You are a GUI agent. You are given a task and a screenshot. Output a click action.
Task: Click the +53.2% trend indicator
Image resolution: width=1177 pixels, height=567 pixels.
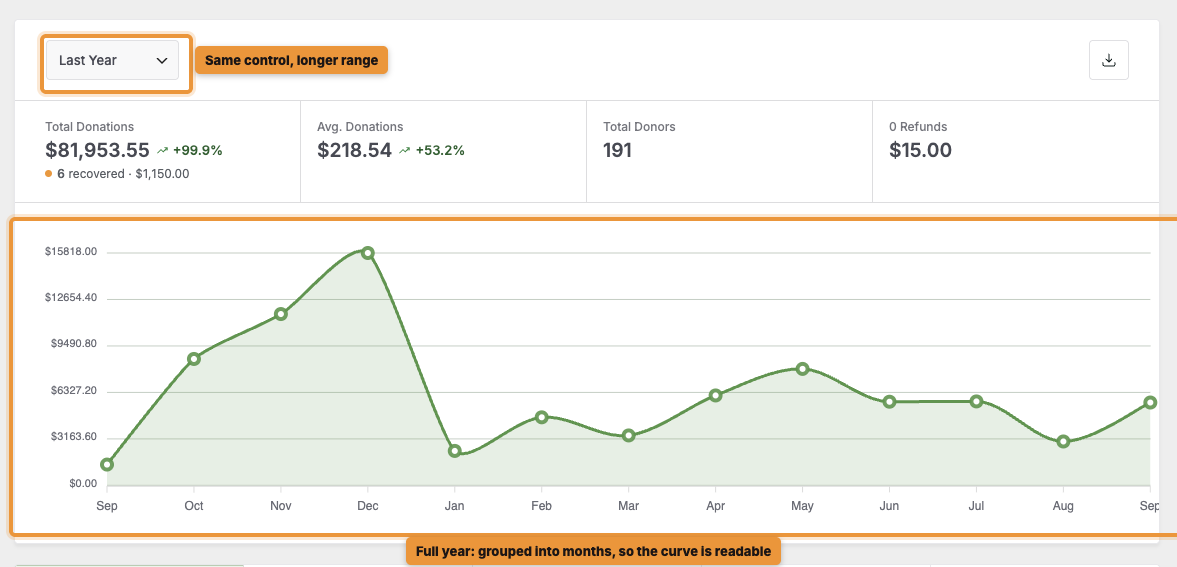(x=432, y=150)
